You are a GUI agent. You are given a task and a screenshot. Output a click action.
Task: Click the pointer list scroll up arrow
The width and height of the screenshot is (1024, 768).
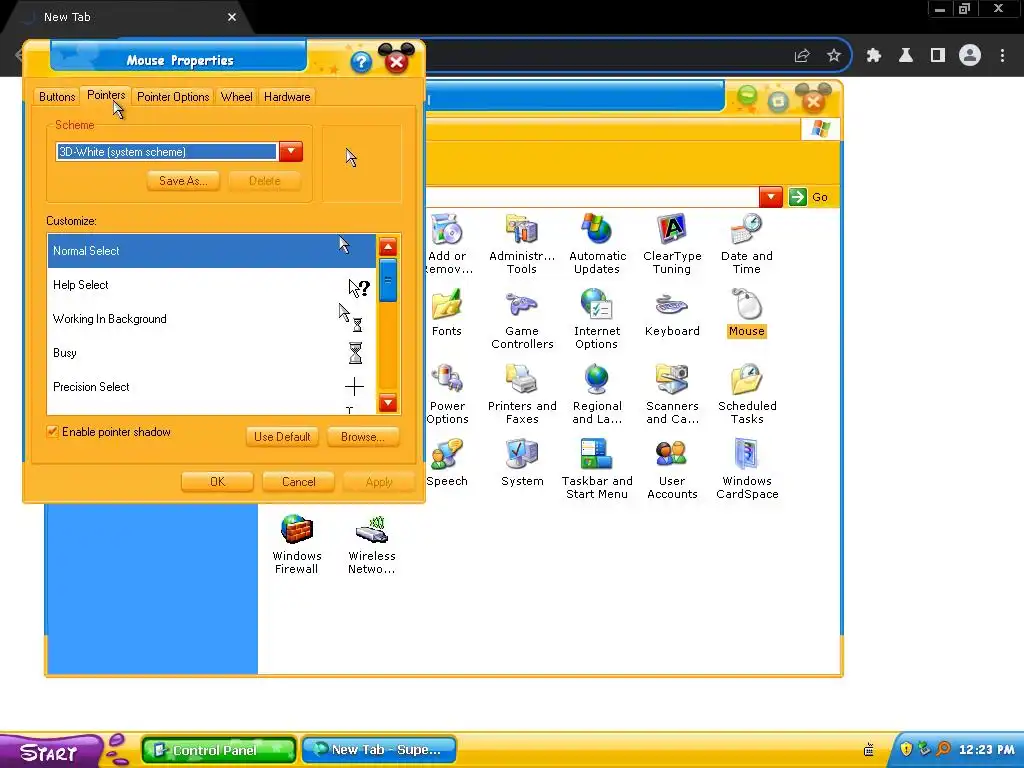click(x=388, y=247)
